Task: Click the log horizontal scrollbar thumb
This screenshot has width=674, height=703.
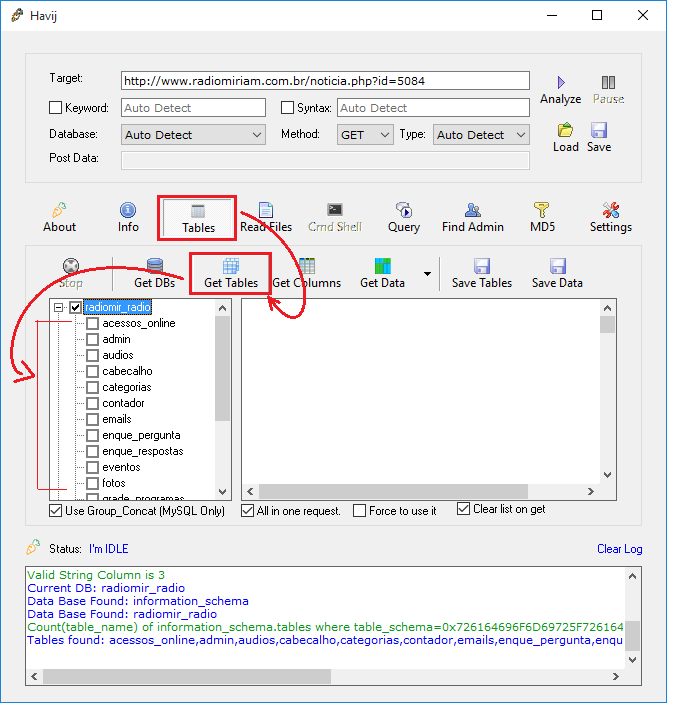Action: [187, 676]
